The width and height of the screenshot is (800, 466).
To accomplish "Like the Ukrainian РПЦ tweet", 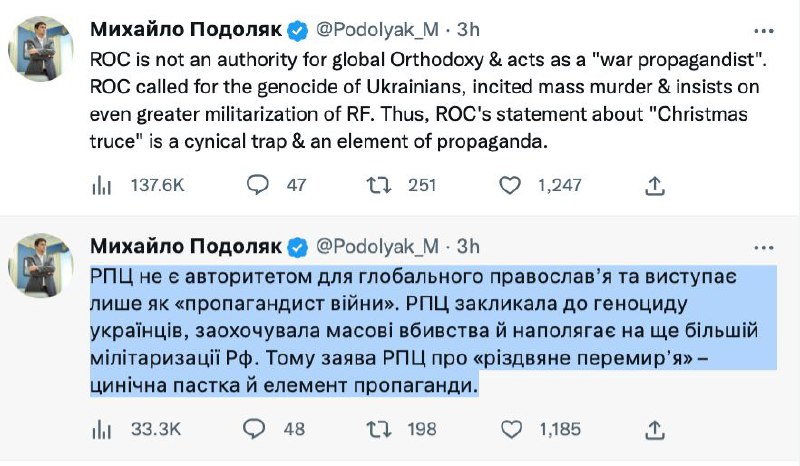I will pos(510,429).
